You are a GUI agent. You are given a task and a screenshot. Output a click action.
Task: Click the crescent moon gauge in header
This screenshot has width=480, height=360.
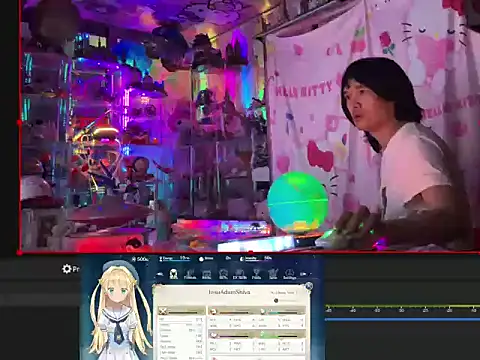[x=255, y=258]
